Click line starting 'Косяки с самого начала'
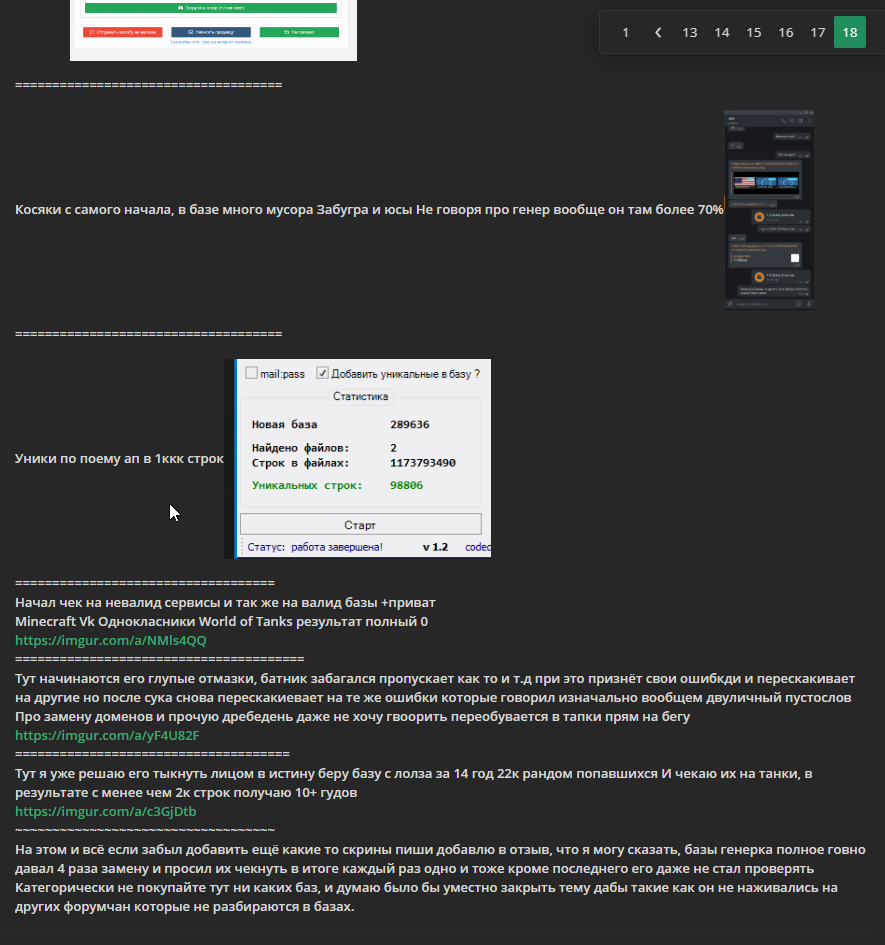885x945 pixels. point(369,210)
